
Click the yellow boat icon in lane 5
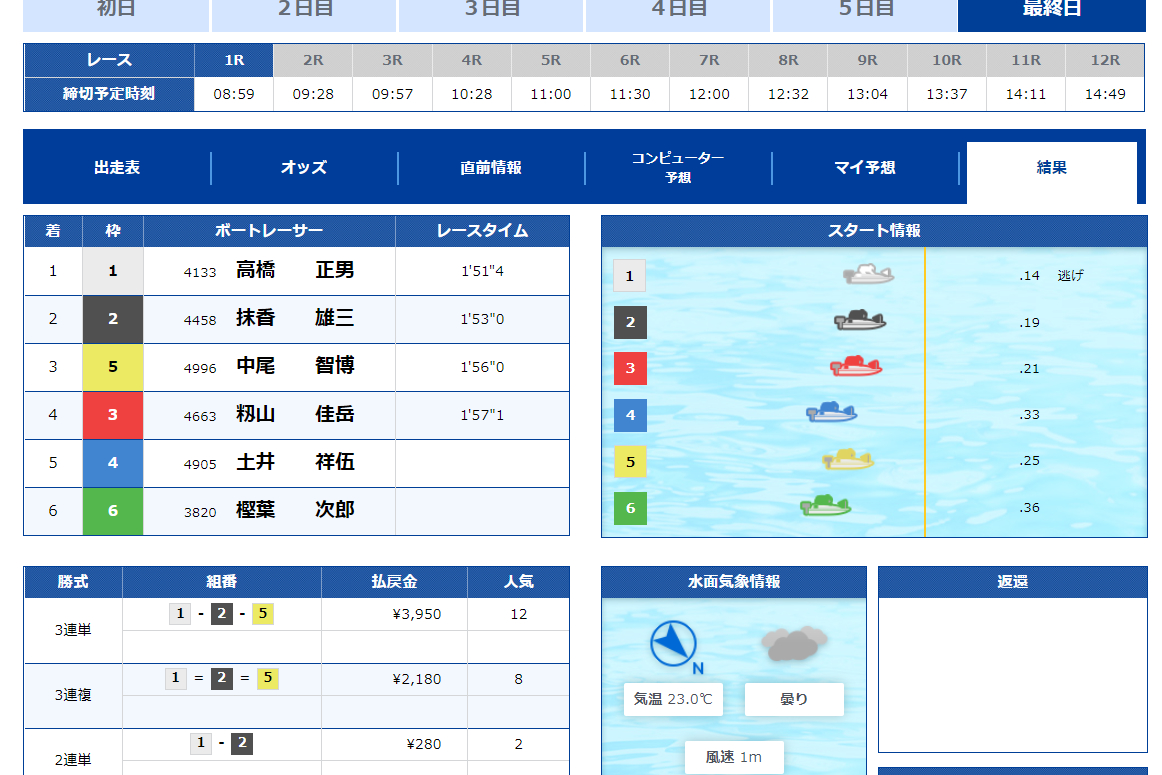[x=849, y=460]
